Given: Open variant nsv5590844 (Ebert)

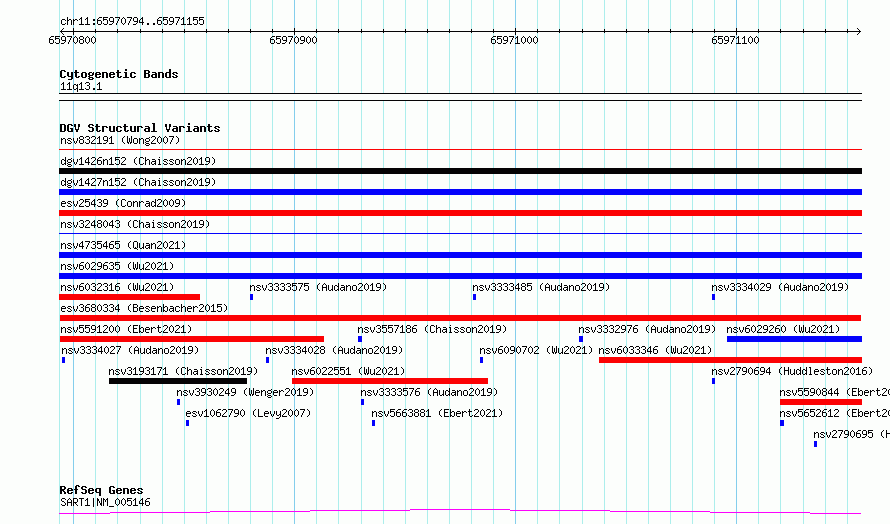Looking at the screenshot, I should 834,392.
